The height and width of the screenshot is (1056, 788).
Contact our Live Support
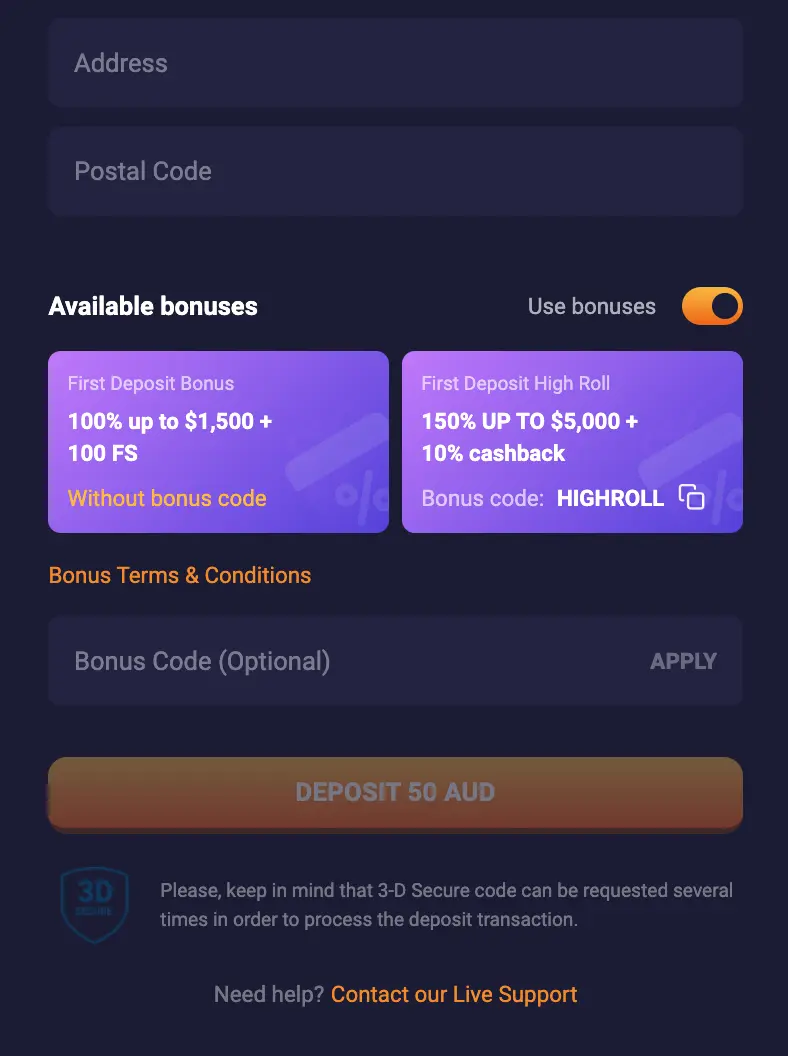(x=453, y=994)
